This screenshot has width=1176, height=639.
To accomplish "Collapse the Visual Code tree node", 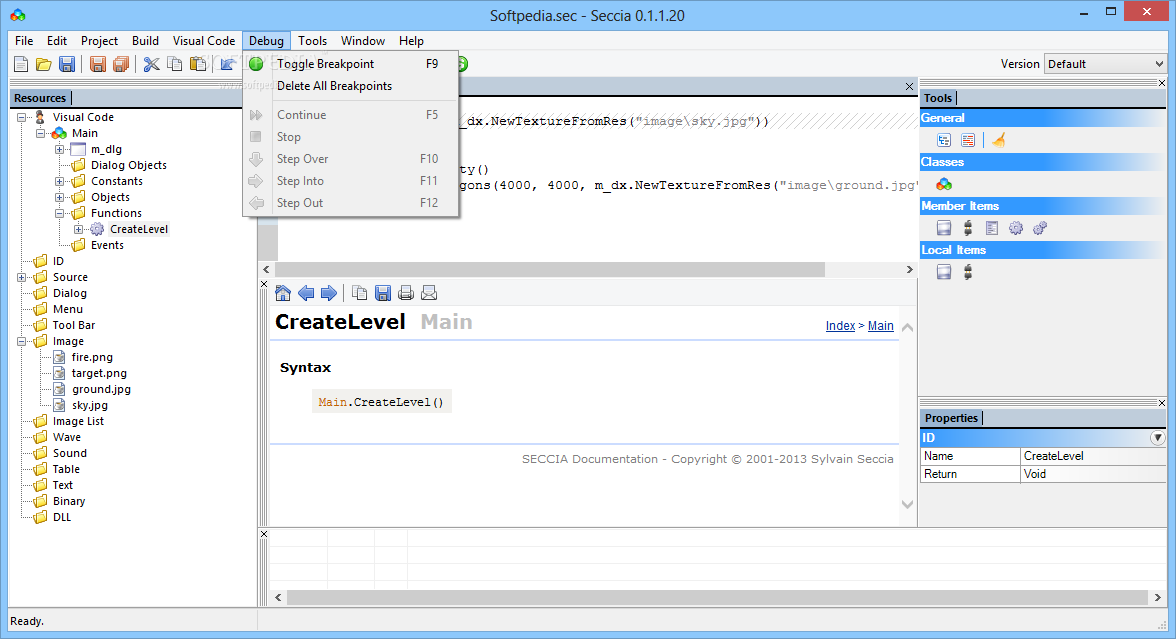I will [22, 117].
